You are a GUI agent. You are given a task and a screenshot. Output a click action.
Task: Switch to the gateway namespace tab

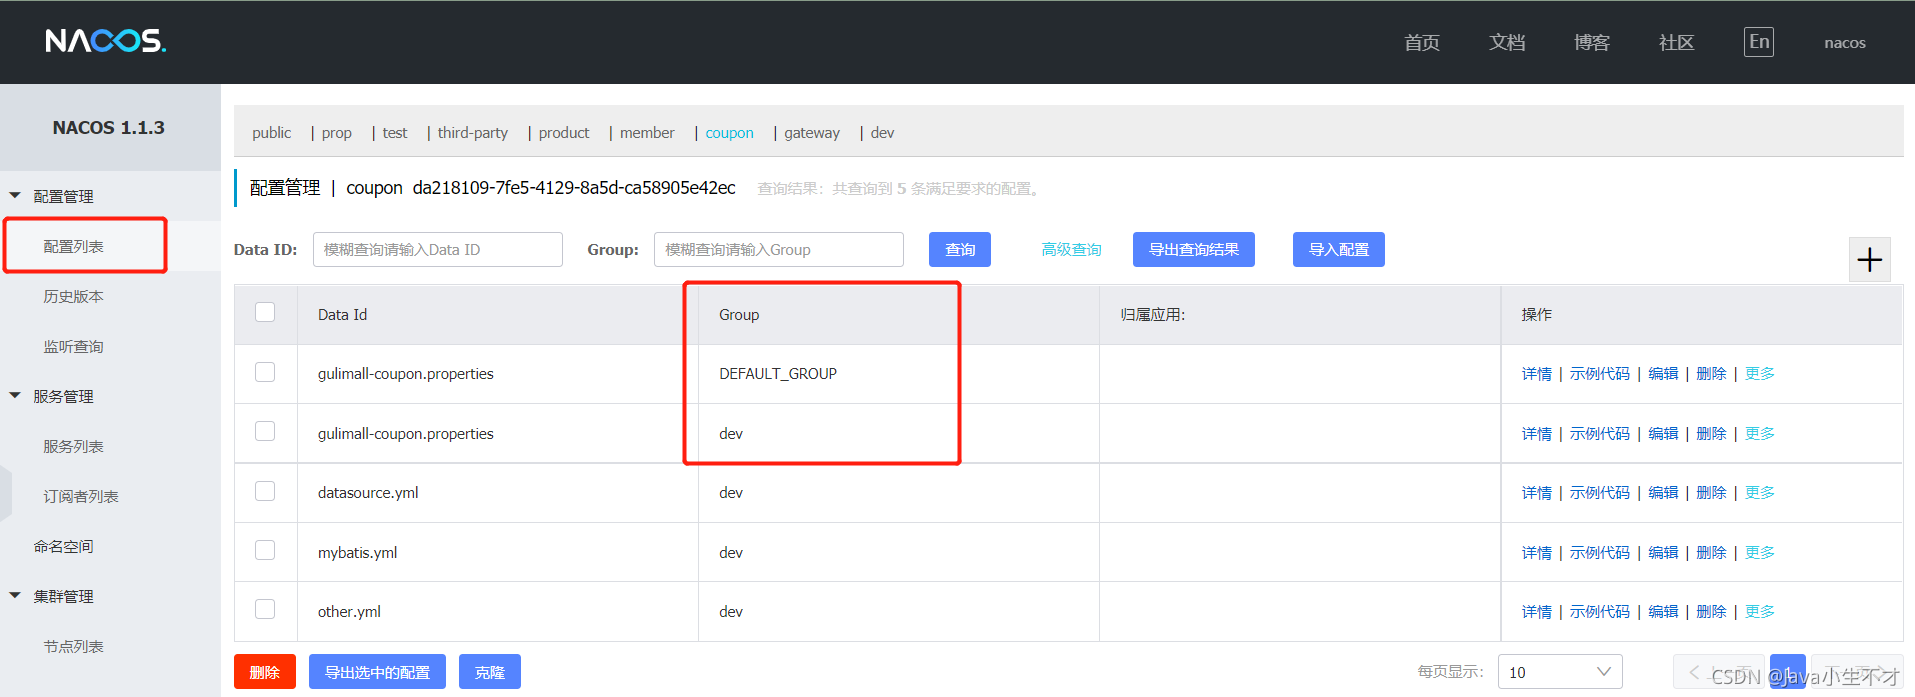point(812,133)
